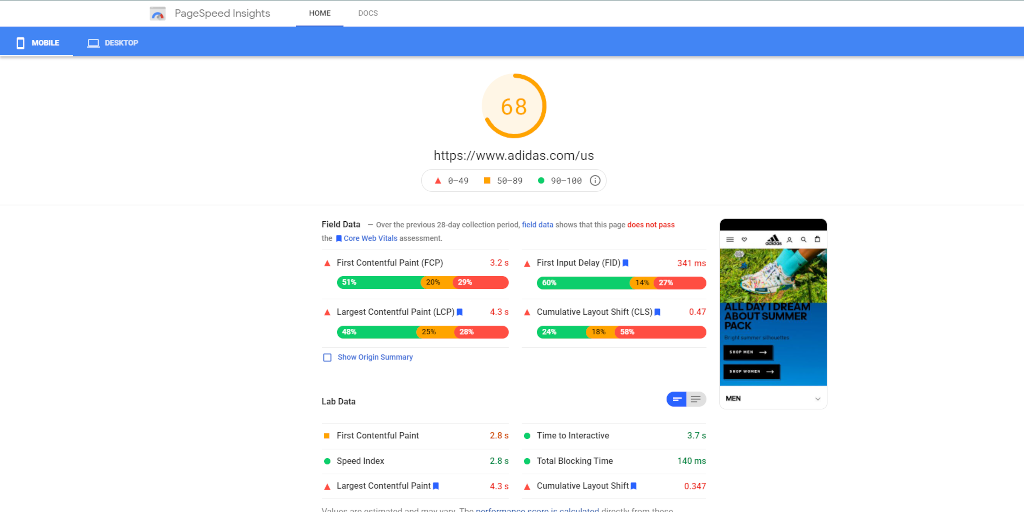Click the SHOP MEN button in the preview
Image resolution: width=1024 pixels, height=512 pixels.
point(748,353)
